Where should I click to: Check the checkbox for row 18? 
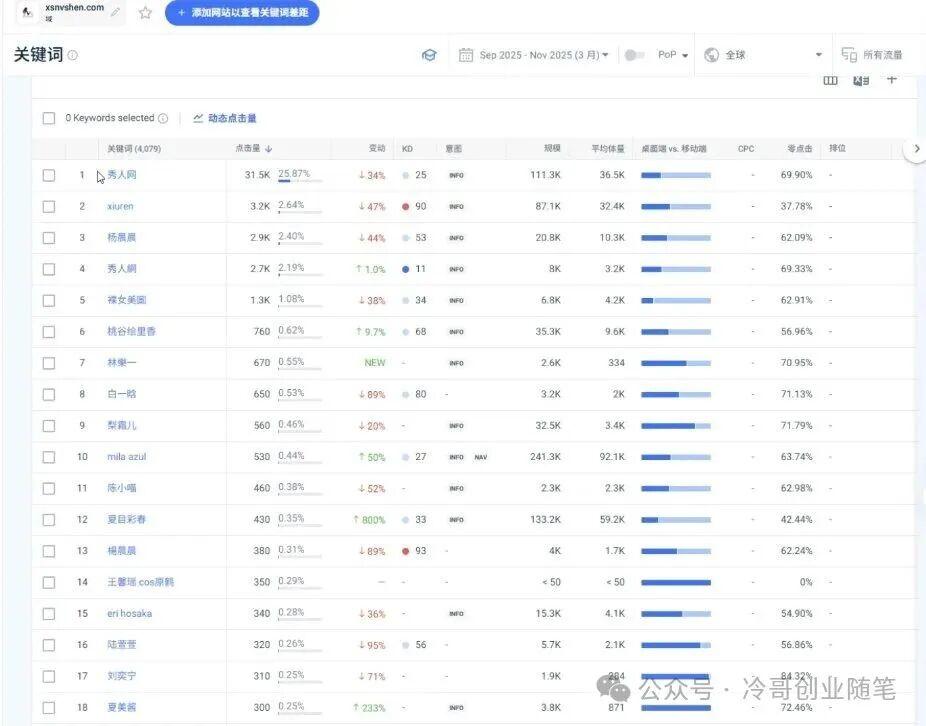(x=49, y=708)
